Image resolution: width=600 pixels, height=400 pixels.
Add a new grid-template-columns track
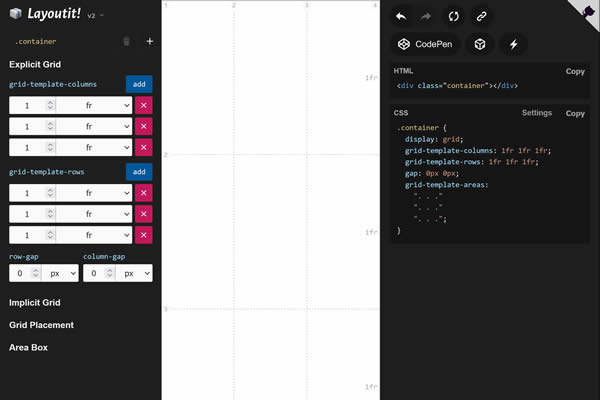[x=139, y=84]
